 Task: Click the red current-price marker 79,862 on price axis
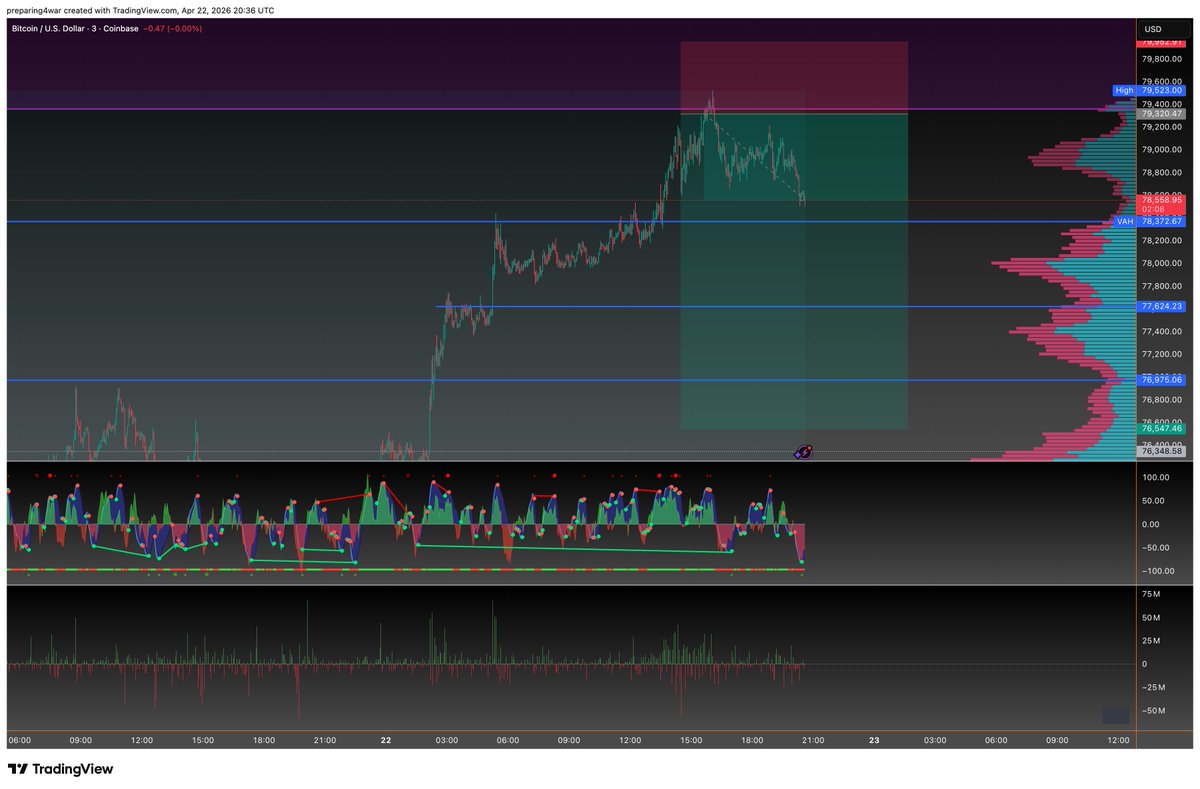pyautogui.click(x=1163, y=42)
